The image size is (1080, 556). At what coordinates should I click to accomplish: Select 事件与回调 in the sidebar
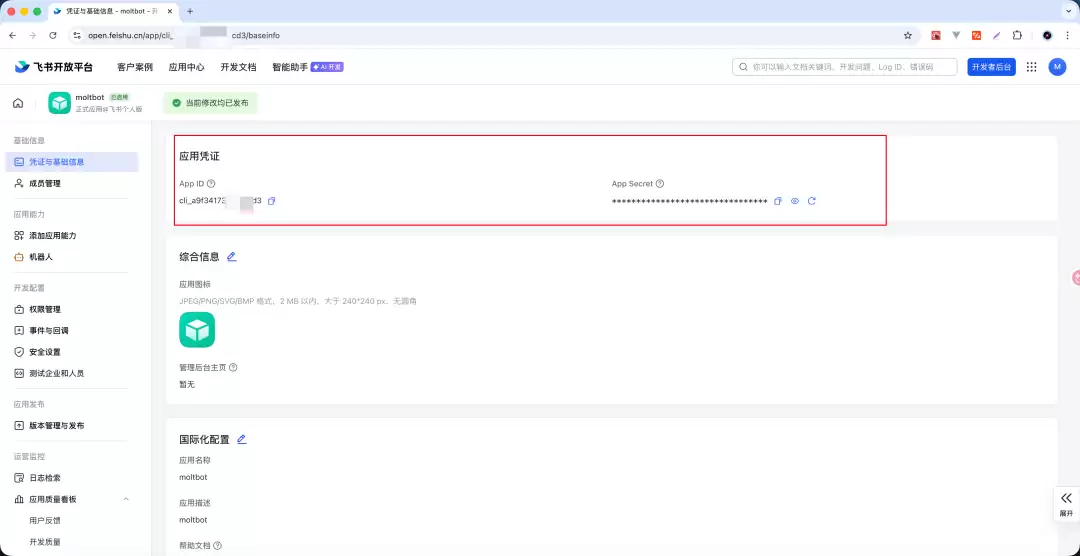(x=49, y=331)
